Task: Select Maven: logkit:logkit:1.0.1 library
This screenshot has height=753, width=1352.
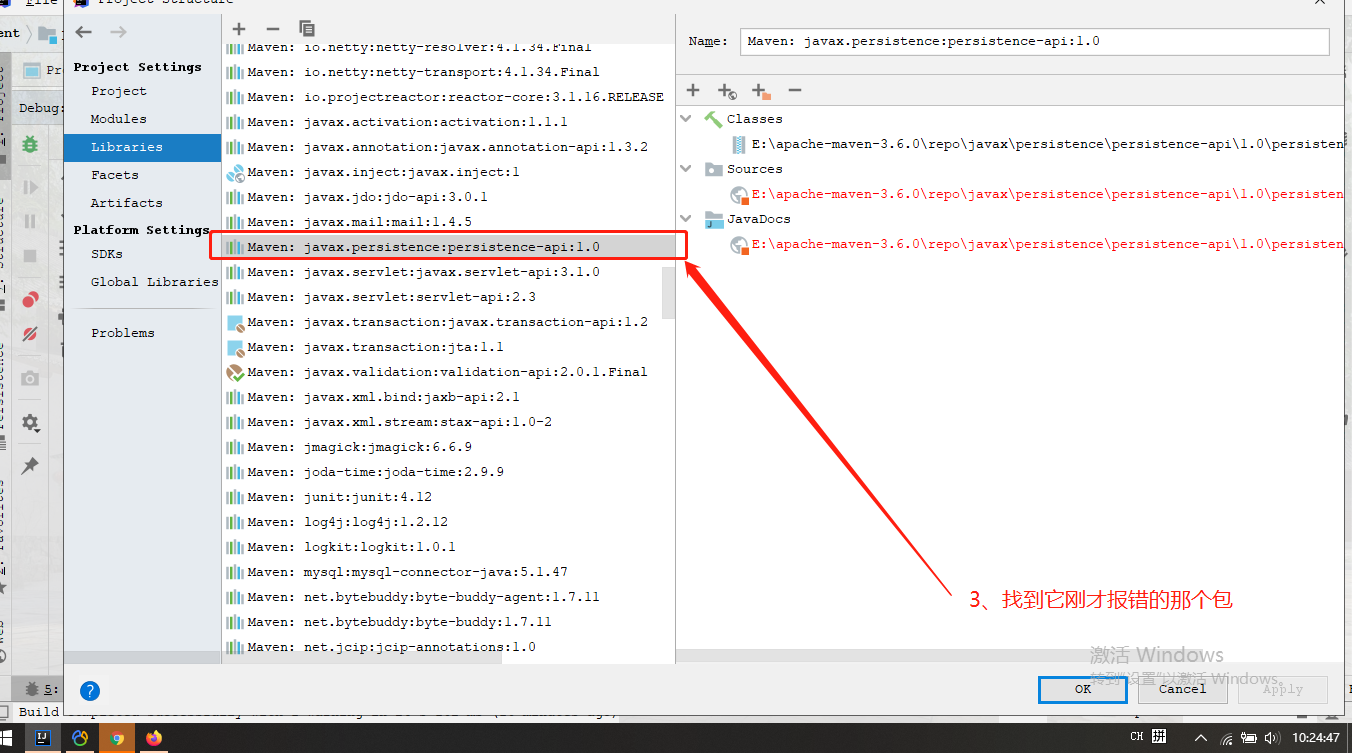Action: [449, 547]
